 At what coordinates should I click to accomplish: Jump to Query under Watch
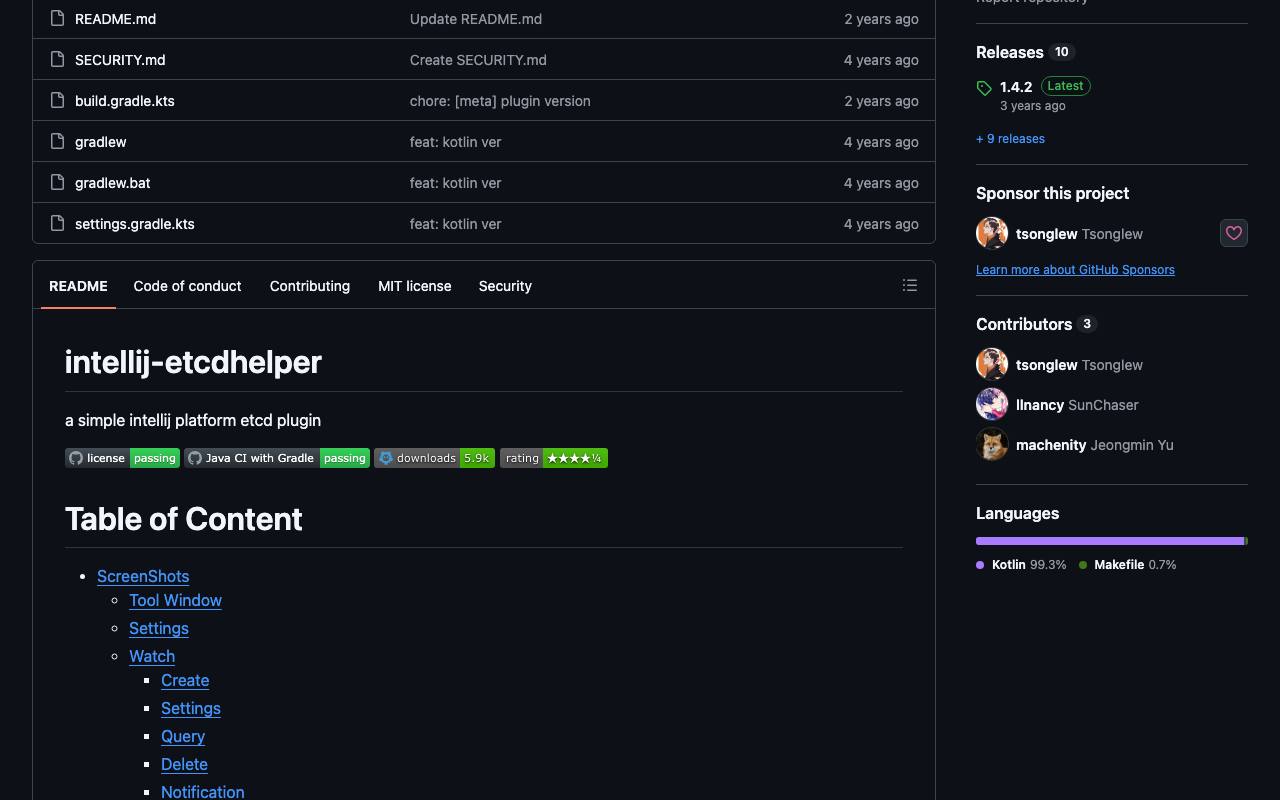pos(183,736)
